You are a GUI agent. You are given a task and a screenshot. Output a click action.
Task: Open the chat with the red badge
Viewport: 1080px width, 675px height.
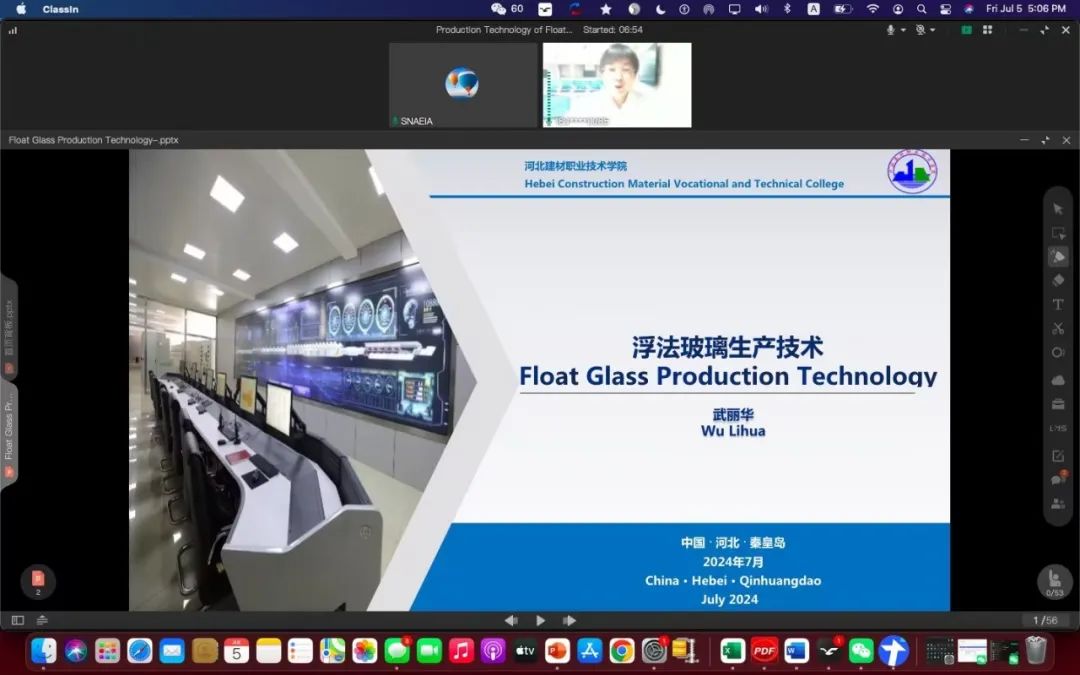click(1058, 479)
